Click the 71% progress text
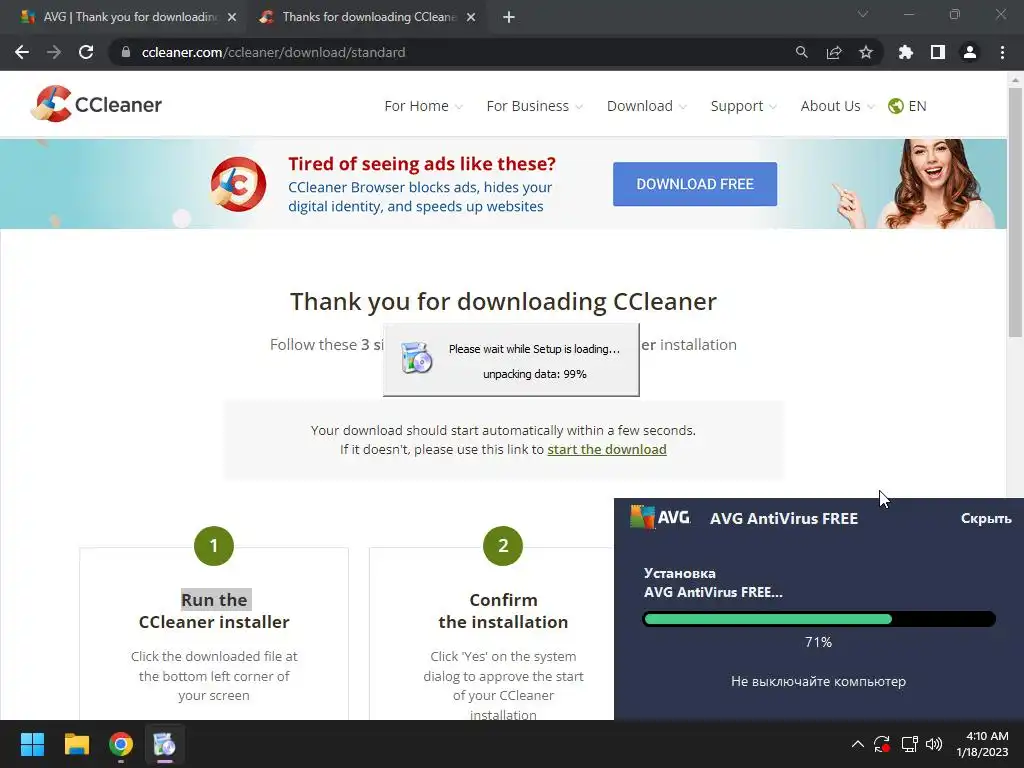This screenshot has width=1024, height=768. [x=818, y=643]
